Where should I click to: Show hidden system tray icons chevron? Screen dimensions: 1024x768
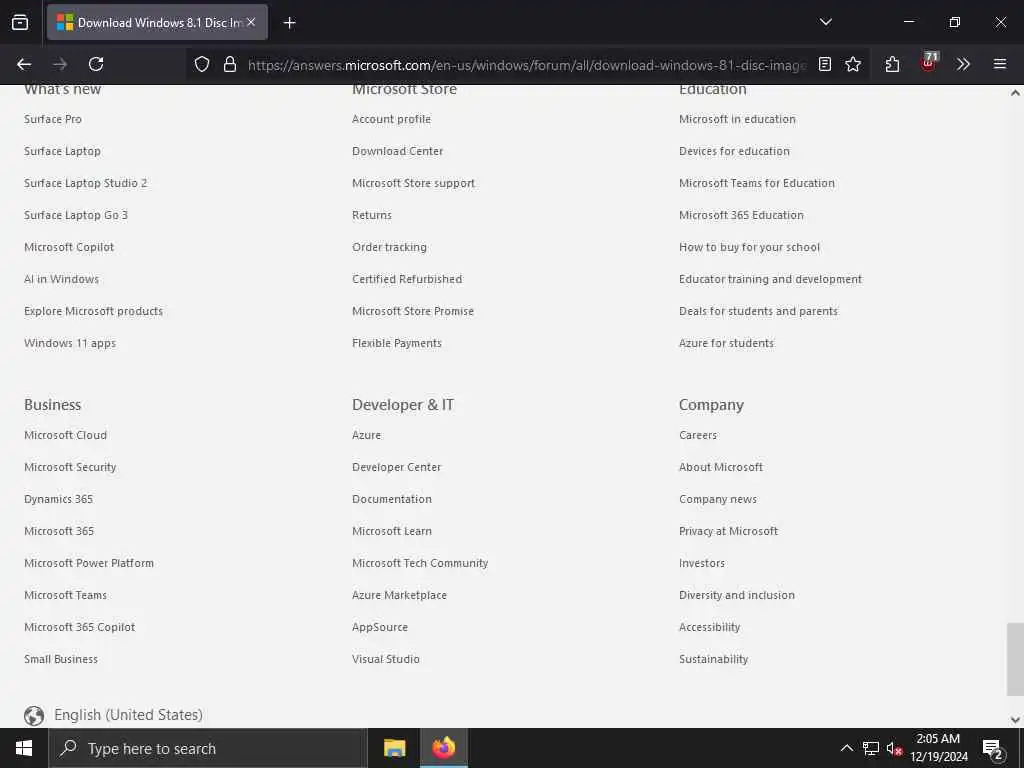(846, 748)
